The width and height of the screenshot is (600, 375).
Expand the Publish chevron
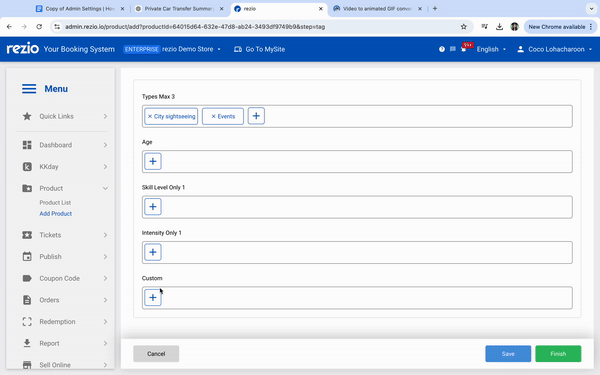click(x=105, y=257)
